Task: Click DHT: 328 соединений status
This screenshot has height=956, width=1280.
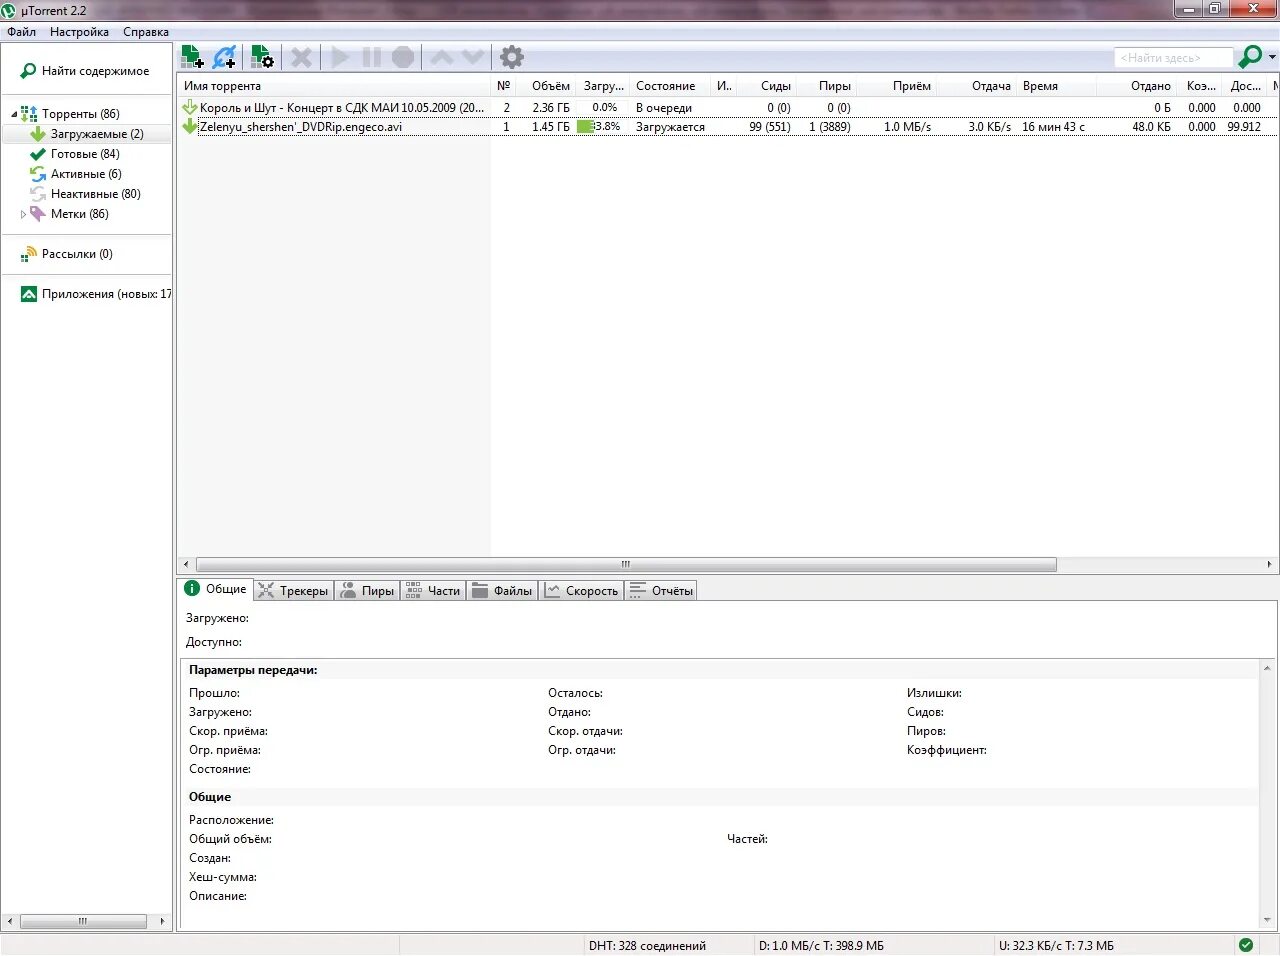Action: click(x=647, y=945)
